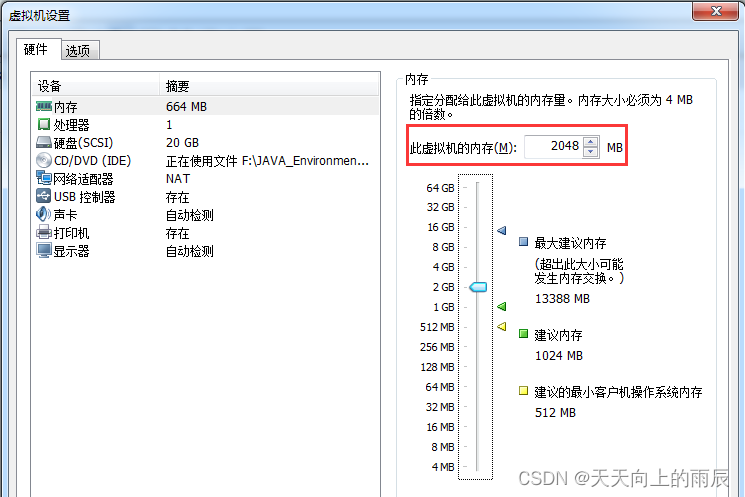Screen dimensions: 745x497
Task: Click the 16 GB slider label
Action: coord(440,227)
